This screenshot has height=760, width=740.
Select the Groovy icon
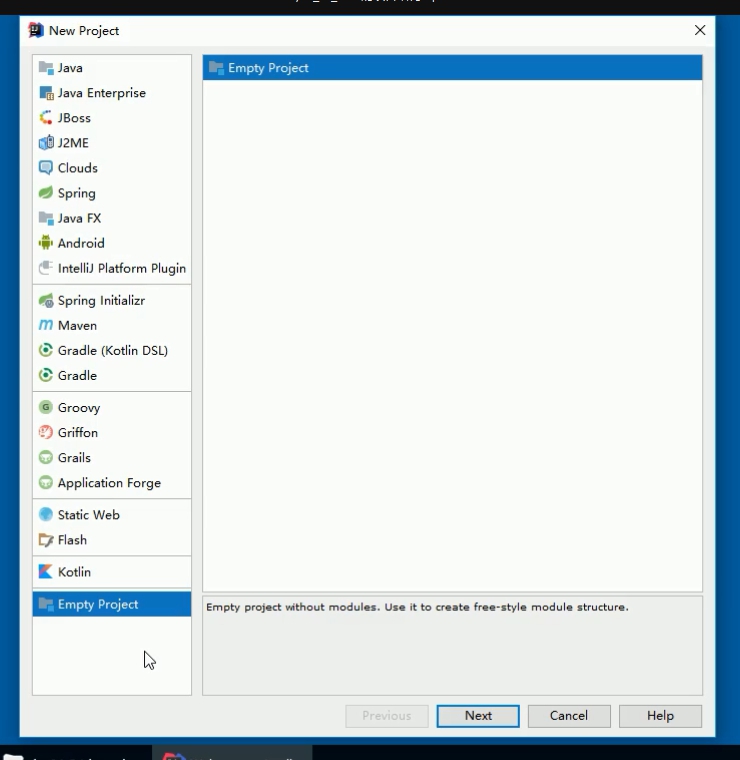point(46,408)
